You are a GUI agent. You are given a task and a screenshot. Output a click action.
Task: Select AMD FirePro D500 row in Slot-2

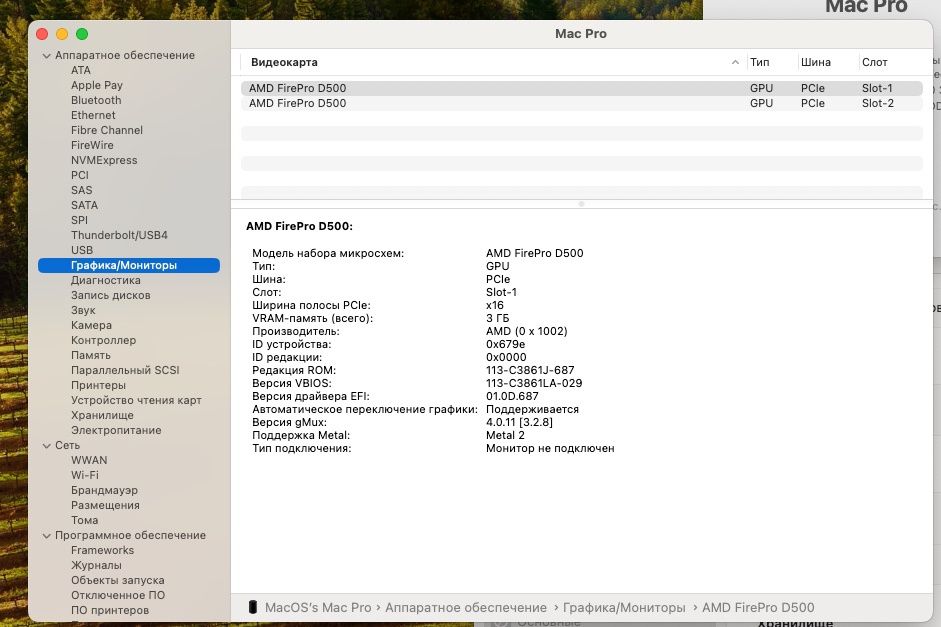pyautogui.click(x=582, y=103)
